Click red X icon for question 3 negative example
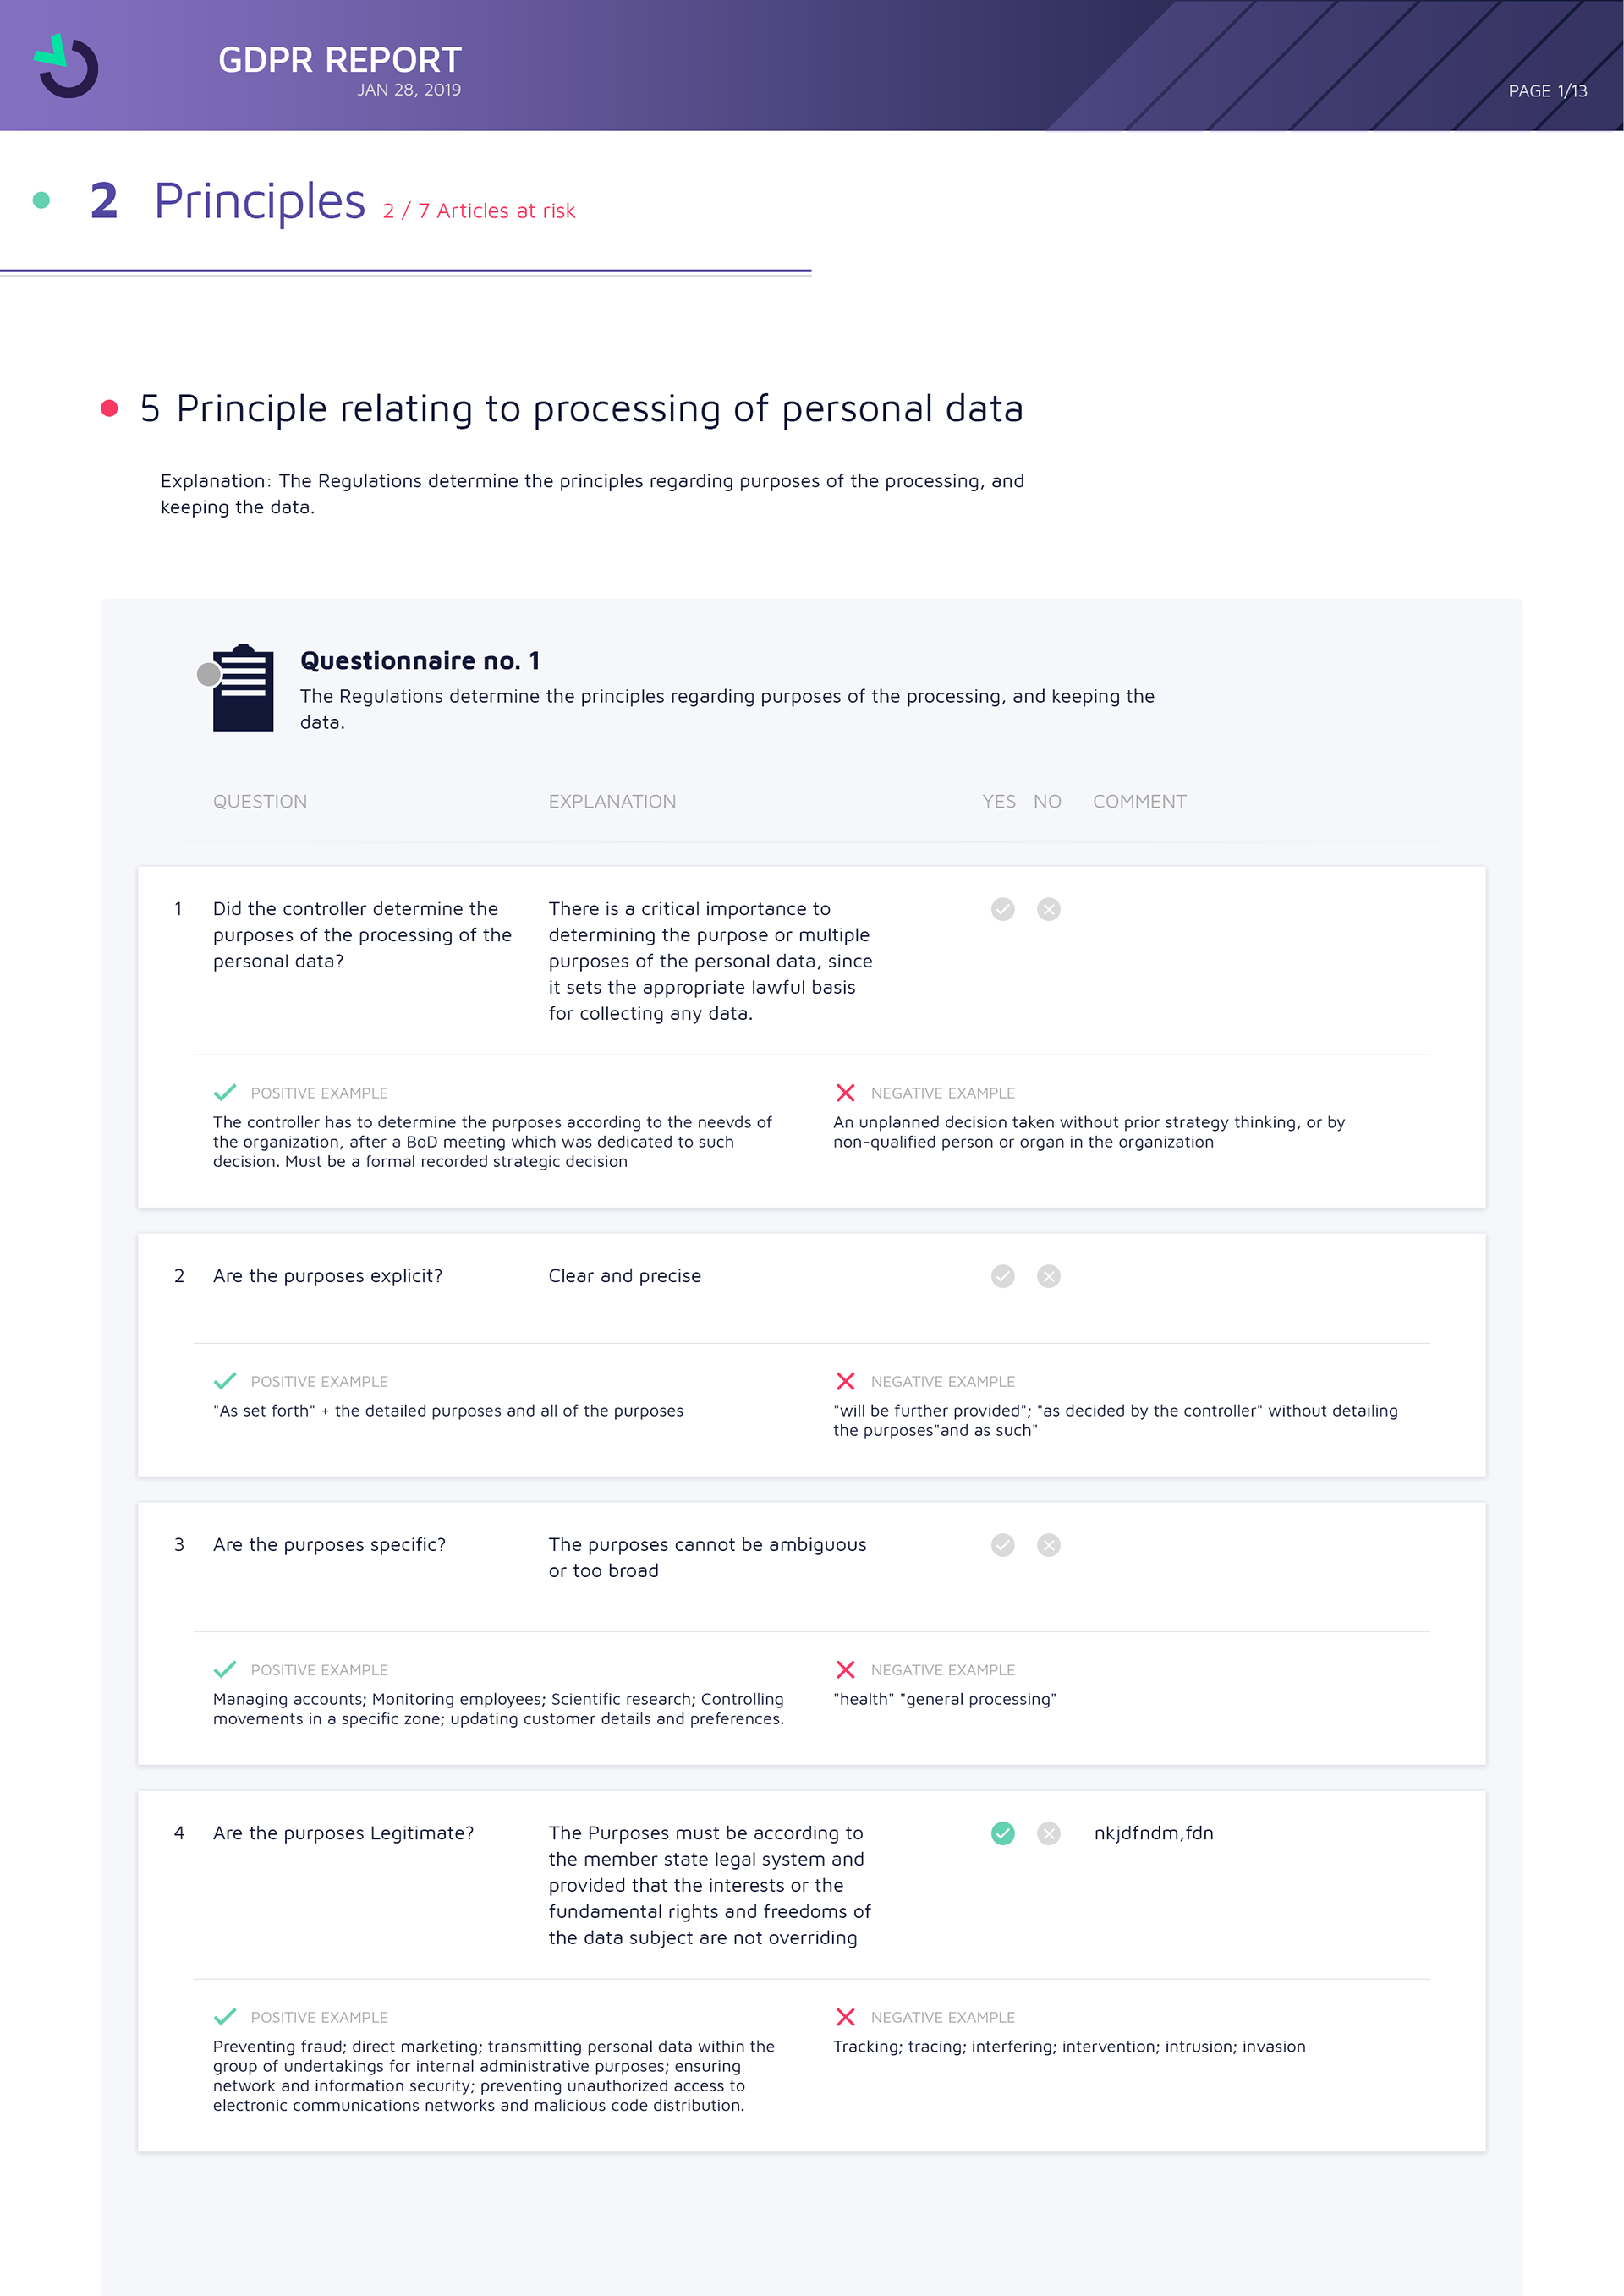The image size is (1624, 2296). pos(845,1669)
